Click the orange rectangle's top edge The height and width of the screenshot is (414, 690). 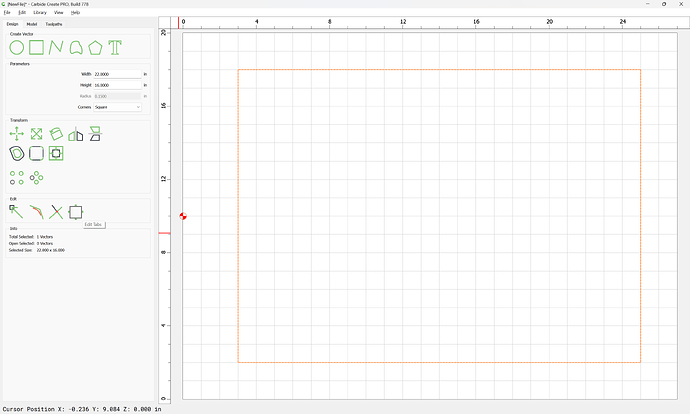point(439,70)
